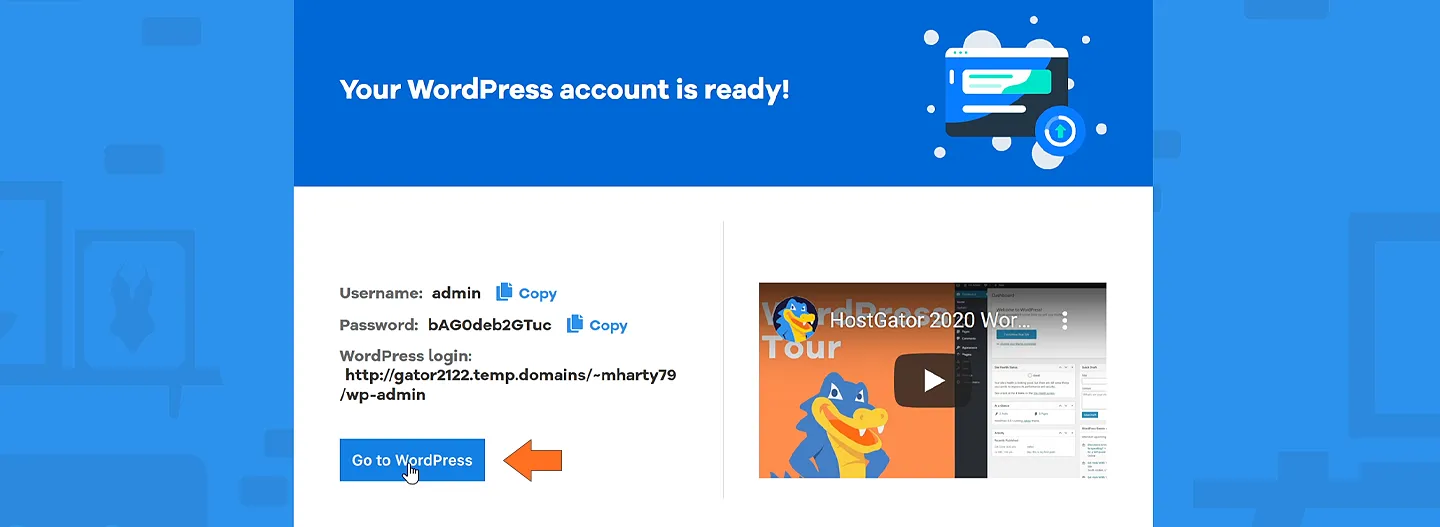Click the orange arrow pointing at button
Viewport: 1440px width, 527px height.
[533, 460]
